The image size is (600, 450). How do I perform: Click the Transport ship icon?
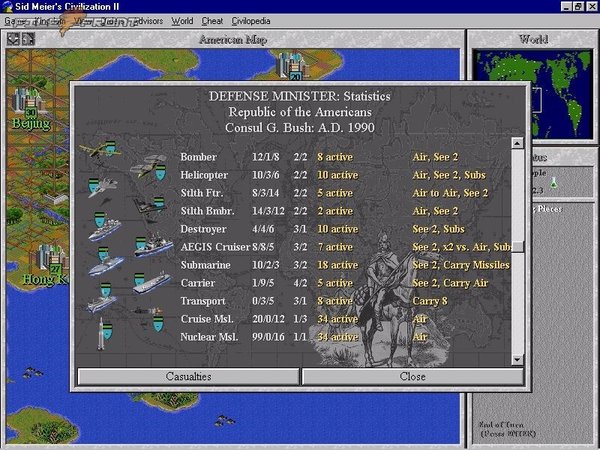[102, 298]
